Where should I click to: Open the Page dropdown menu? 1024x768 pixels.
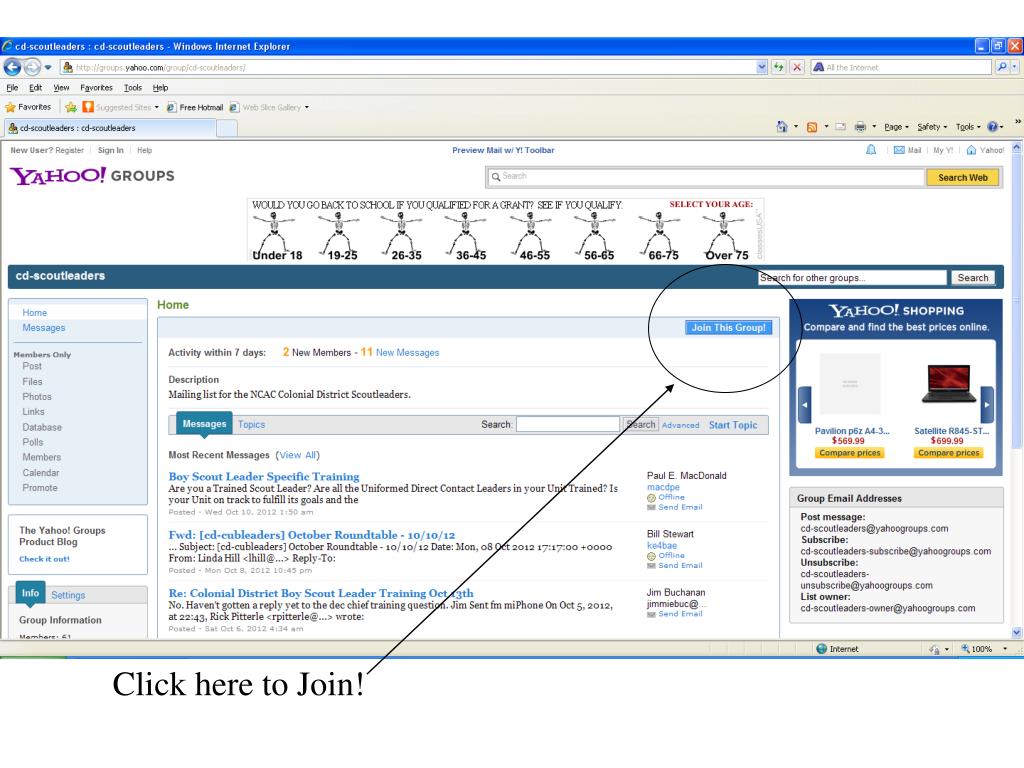pos(897,127)
